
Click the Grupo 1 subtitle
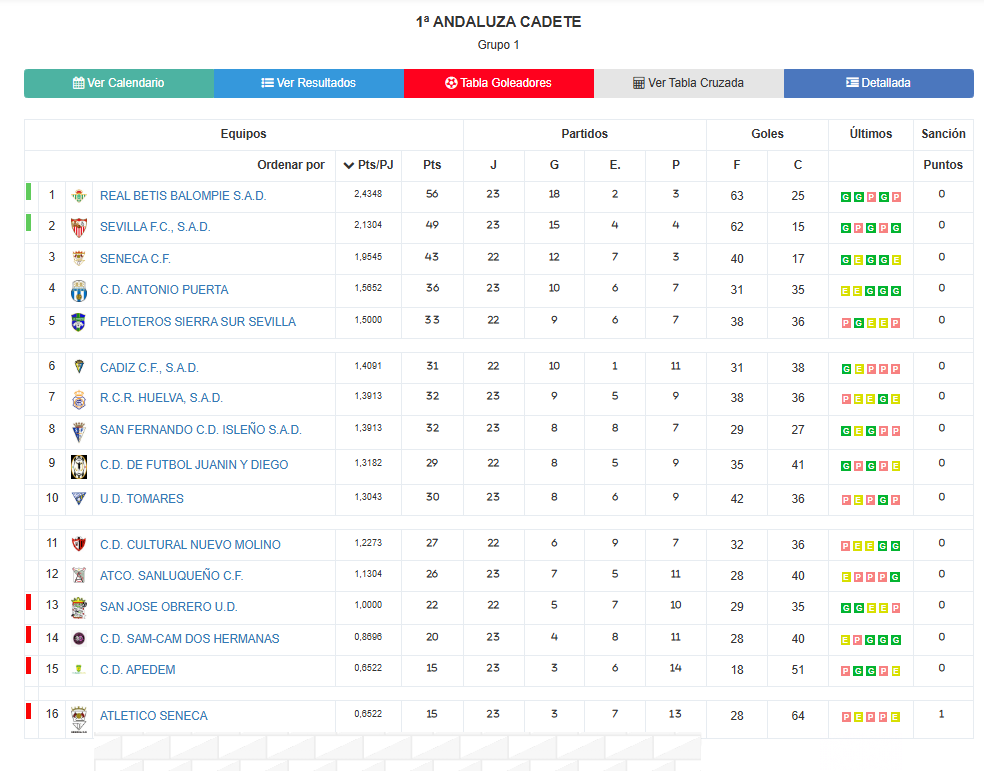(x=498, y=45)
